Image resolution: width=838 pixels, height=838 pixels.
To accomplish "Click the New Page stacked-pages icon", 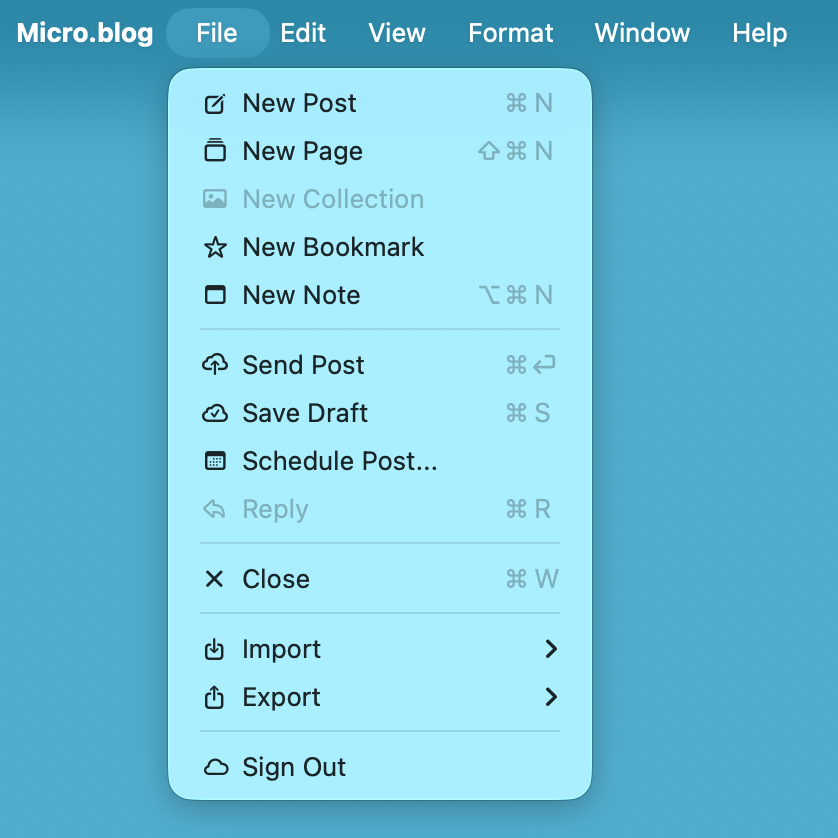I will (215, 150).
